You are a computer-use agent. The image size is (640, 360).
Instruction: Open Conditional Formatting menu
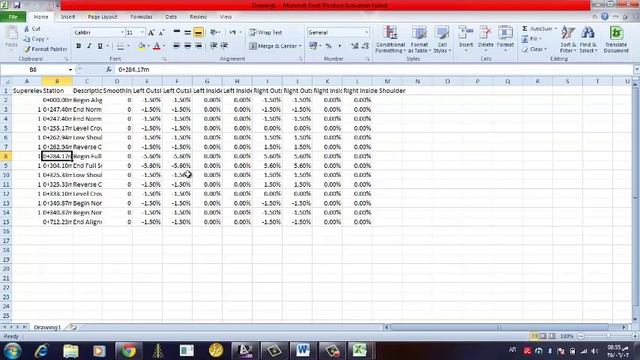coord(390,39)
